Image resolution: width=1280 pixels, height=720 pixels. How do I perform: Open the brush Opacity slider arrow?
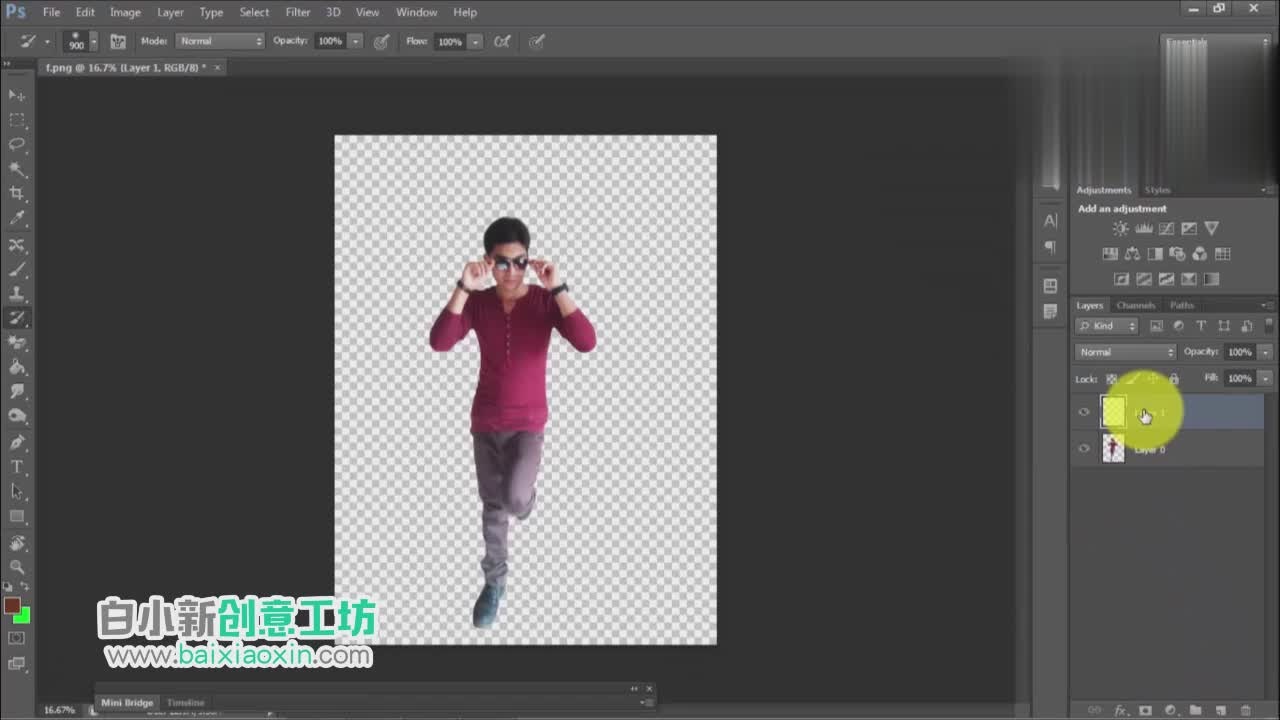click(x=355, y=41)
